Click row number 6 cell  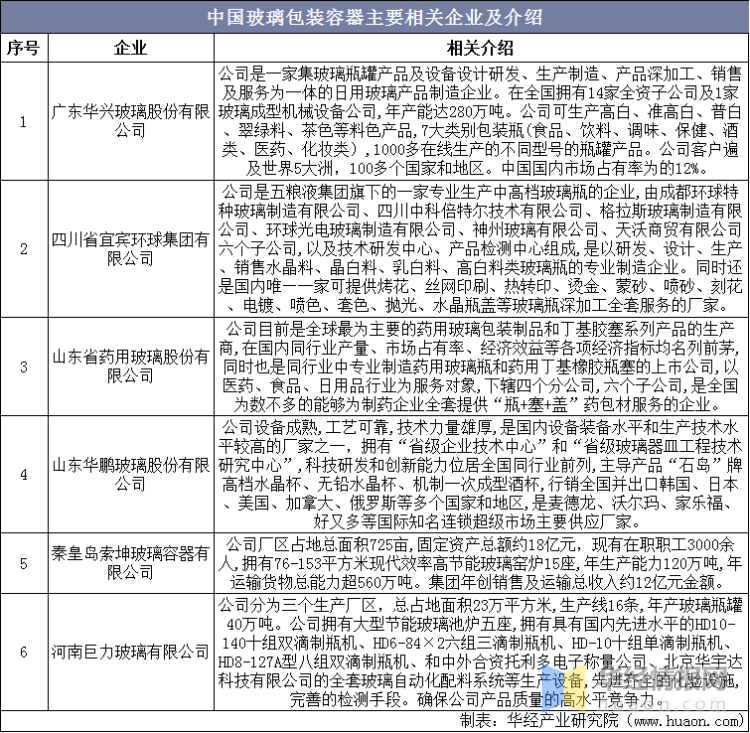(x=23, y=652)
